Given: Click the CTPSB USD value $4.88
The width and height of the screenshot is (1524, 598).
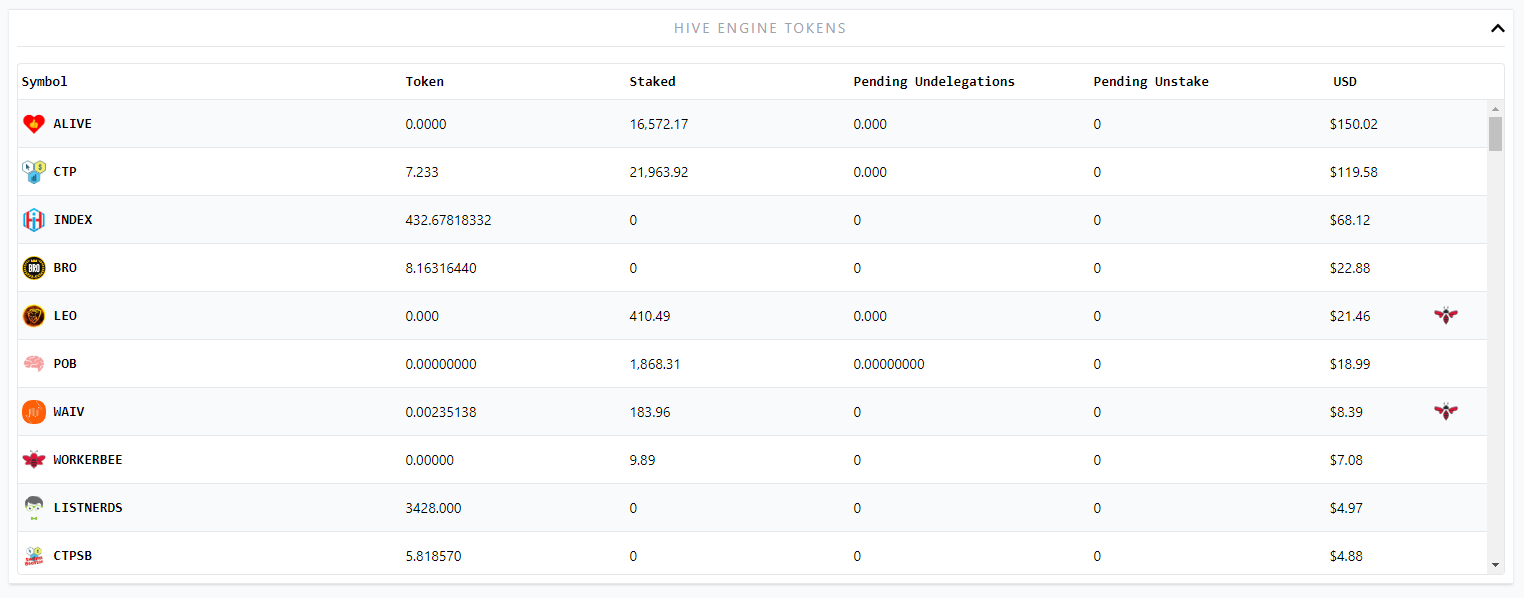Looking at the screenshot, I should [1346, 556].
